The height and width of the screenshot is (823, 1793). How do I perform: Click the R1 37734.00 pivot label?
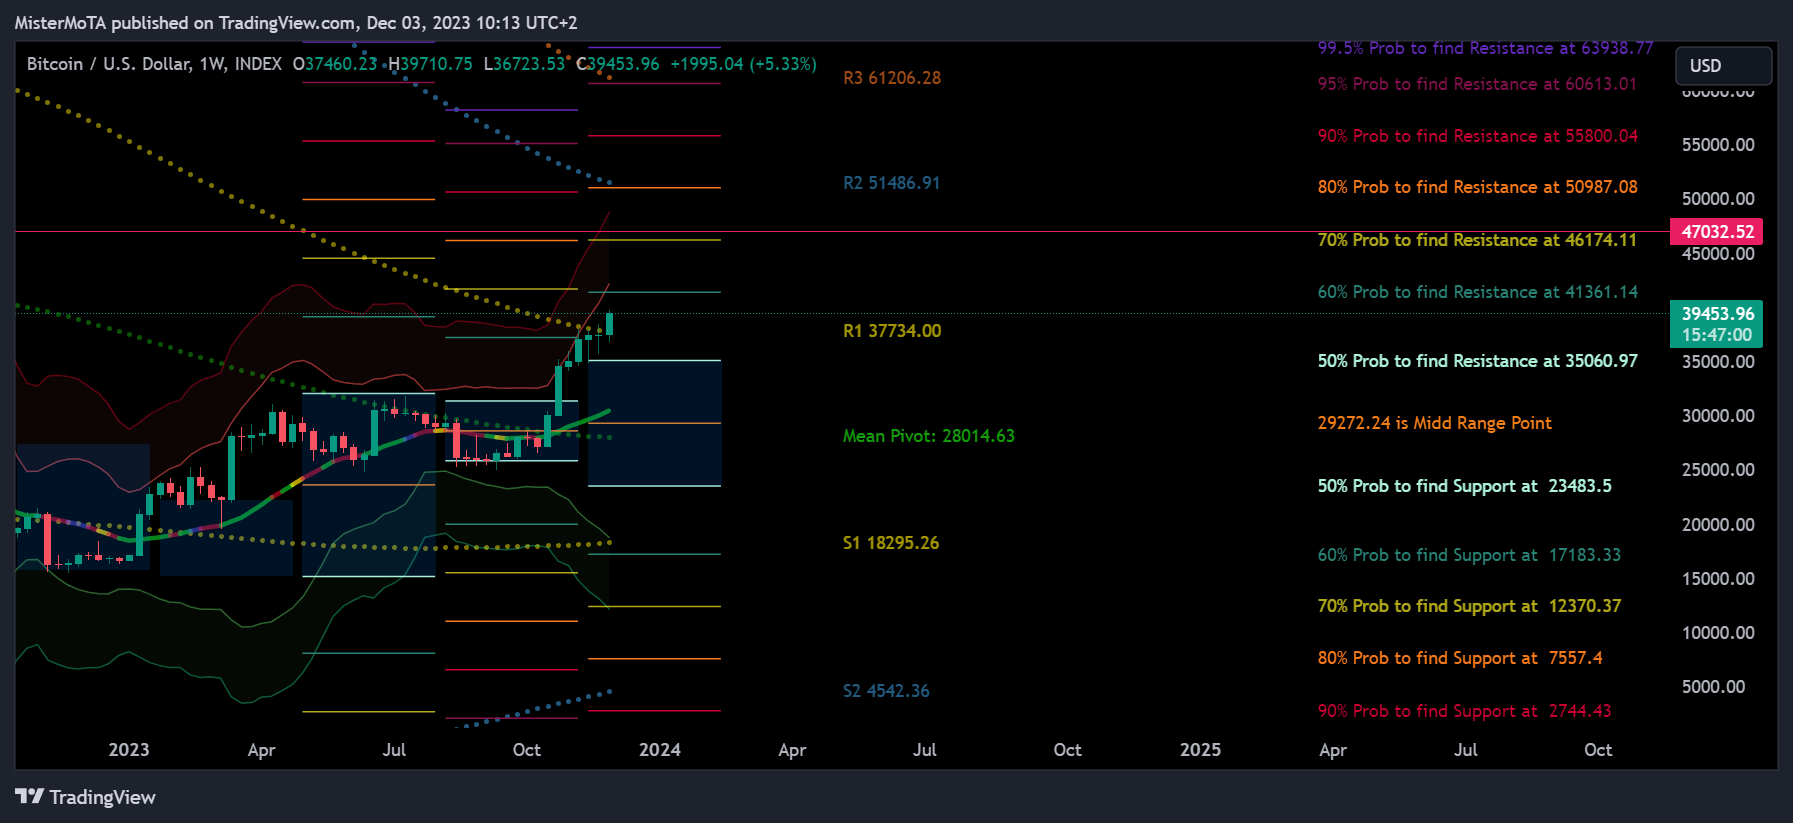click(x=892, y=331)
